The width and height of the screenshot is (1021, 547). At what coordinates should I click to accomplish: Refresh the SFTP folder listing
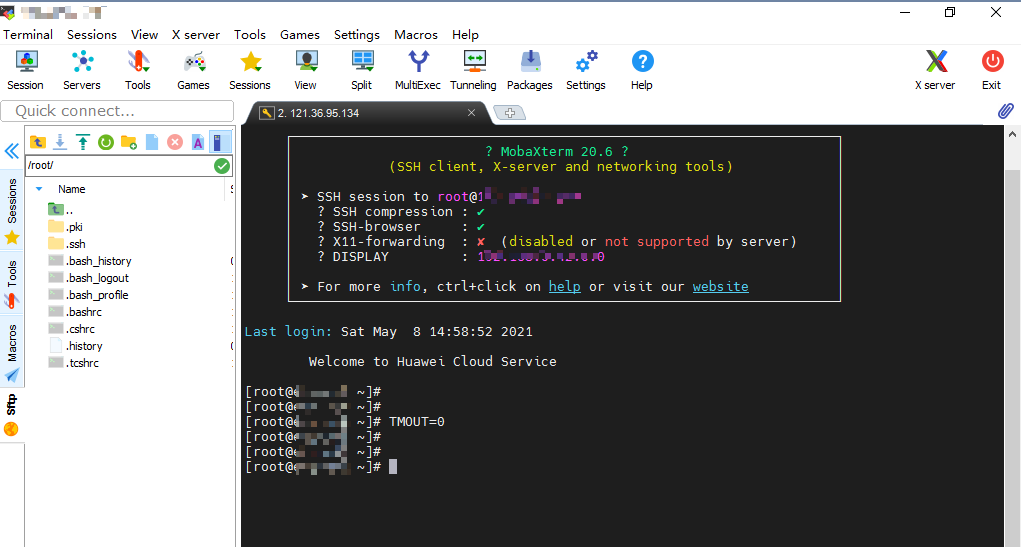(106, 142)
